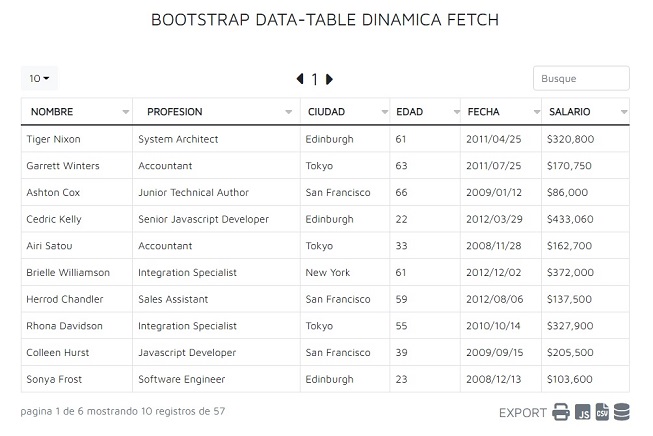Click the current page number 1
653x436 pixels.
(315, 79)
